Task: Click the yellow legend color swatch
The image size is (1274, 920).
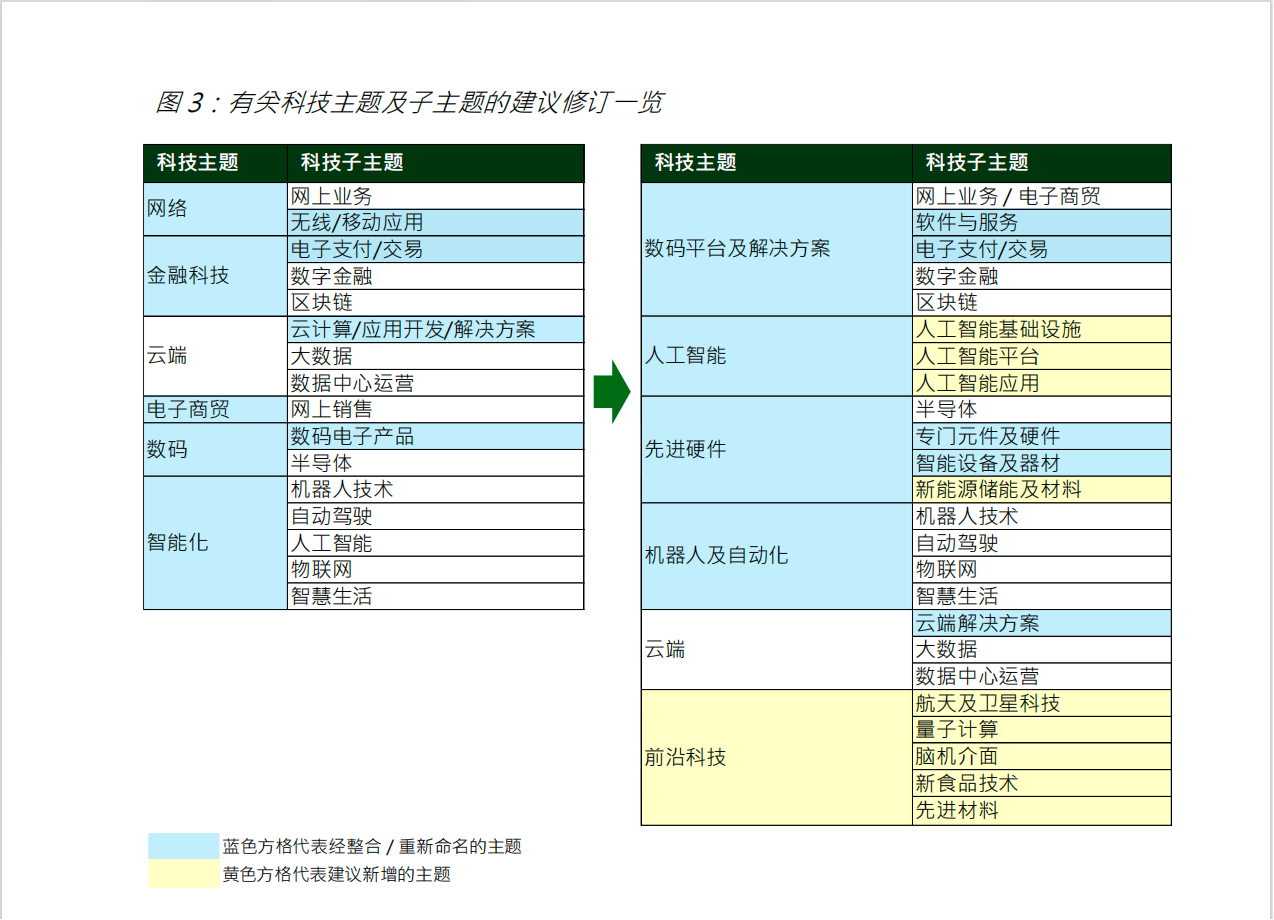Action: pyautogui.click(x=184, y=874)
